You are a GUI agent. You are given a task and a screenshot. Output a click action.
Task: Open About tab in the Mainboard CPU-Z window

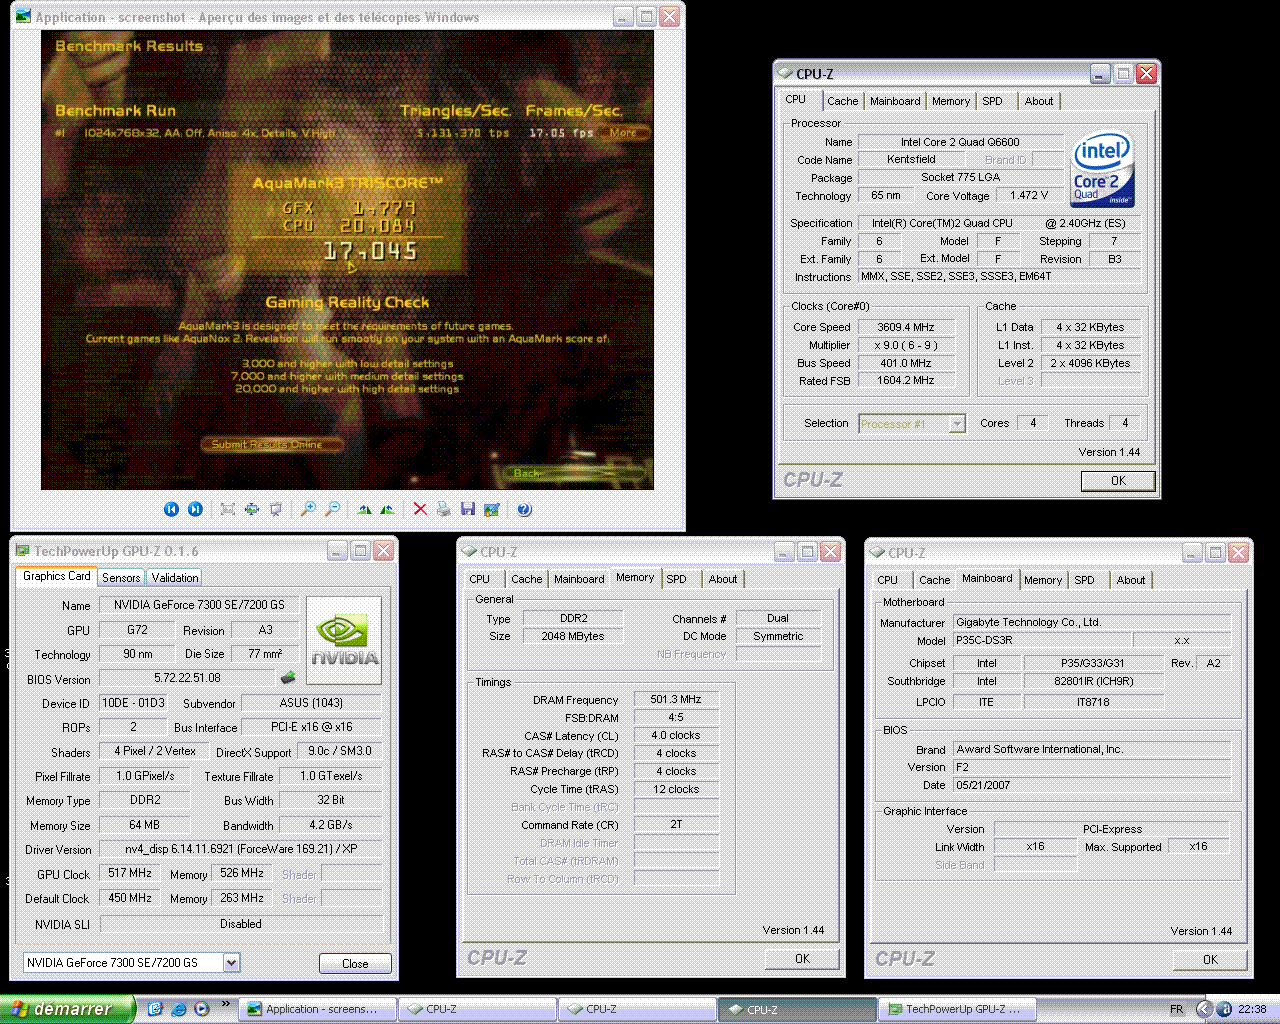pyautogui.click(x=1131, y=580)
